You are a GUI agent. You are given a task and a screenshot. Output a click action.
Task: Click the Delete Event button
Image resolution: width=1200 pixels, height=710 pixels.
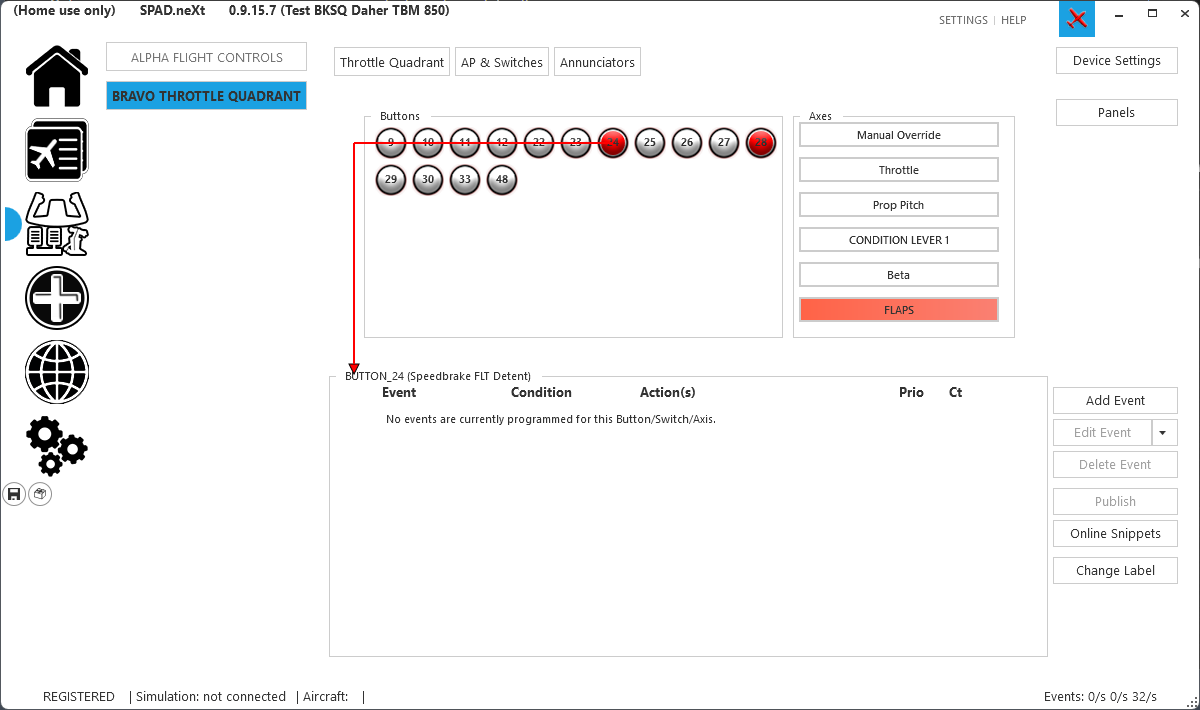[x=1116, y=464]
